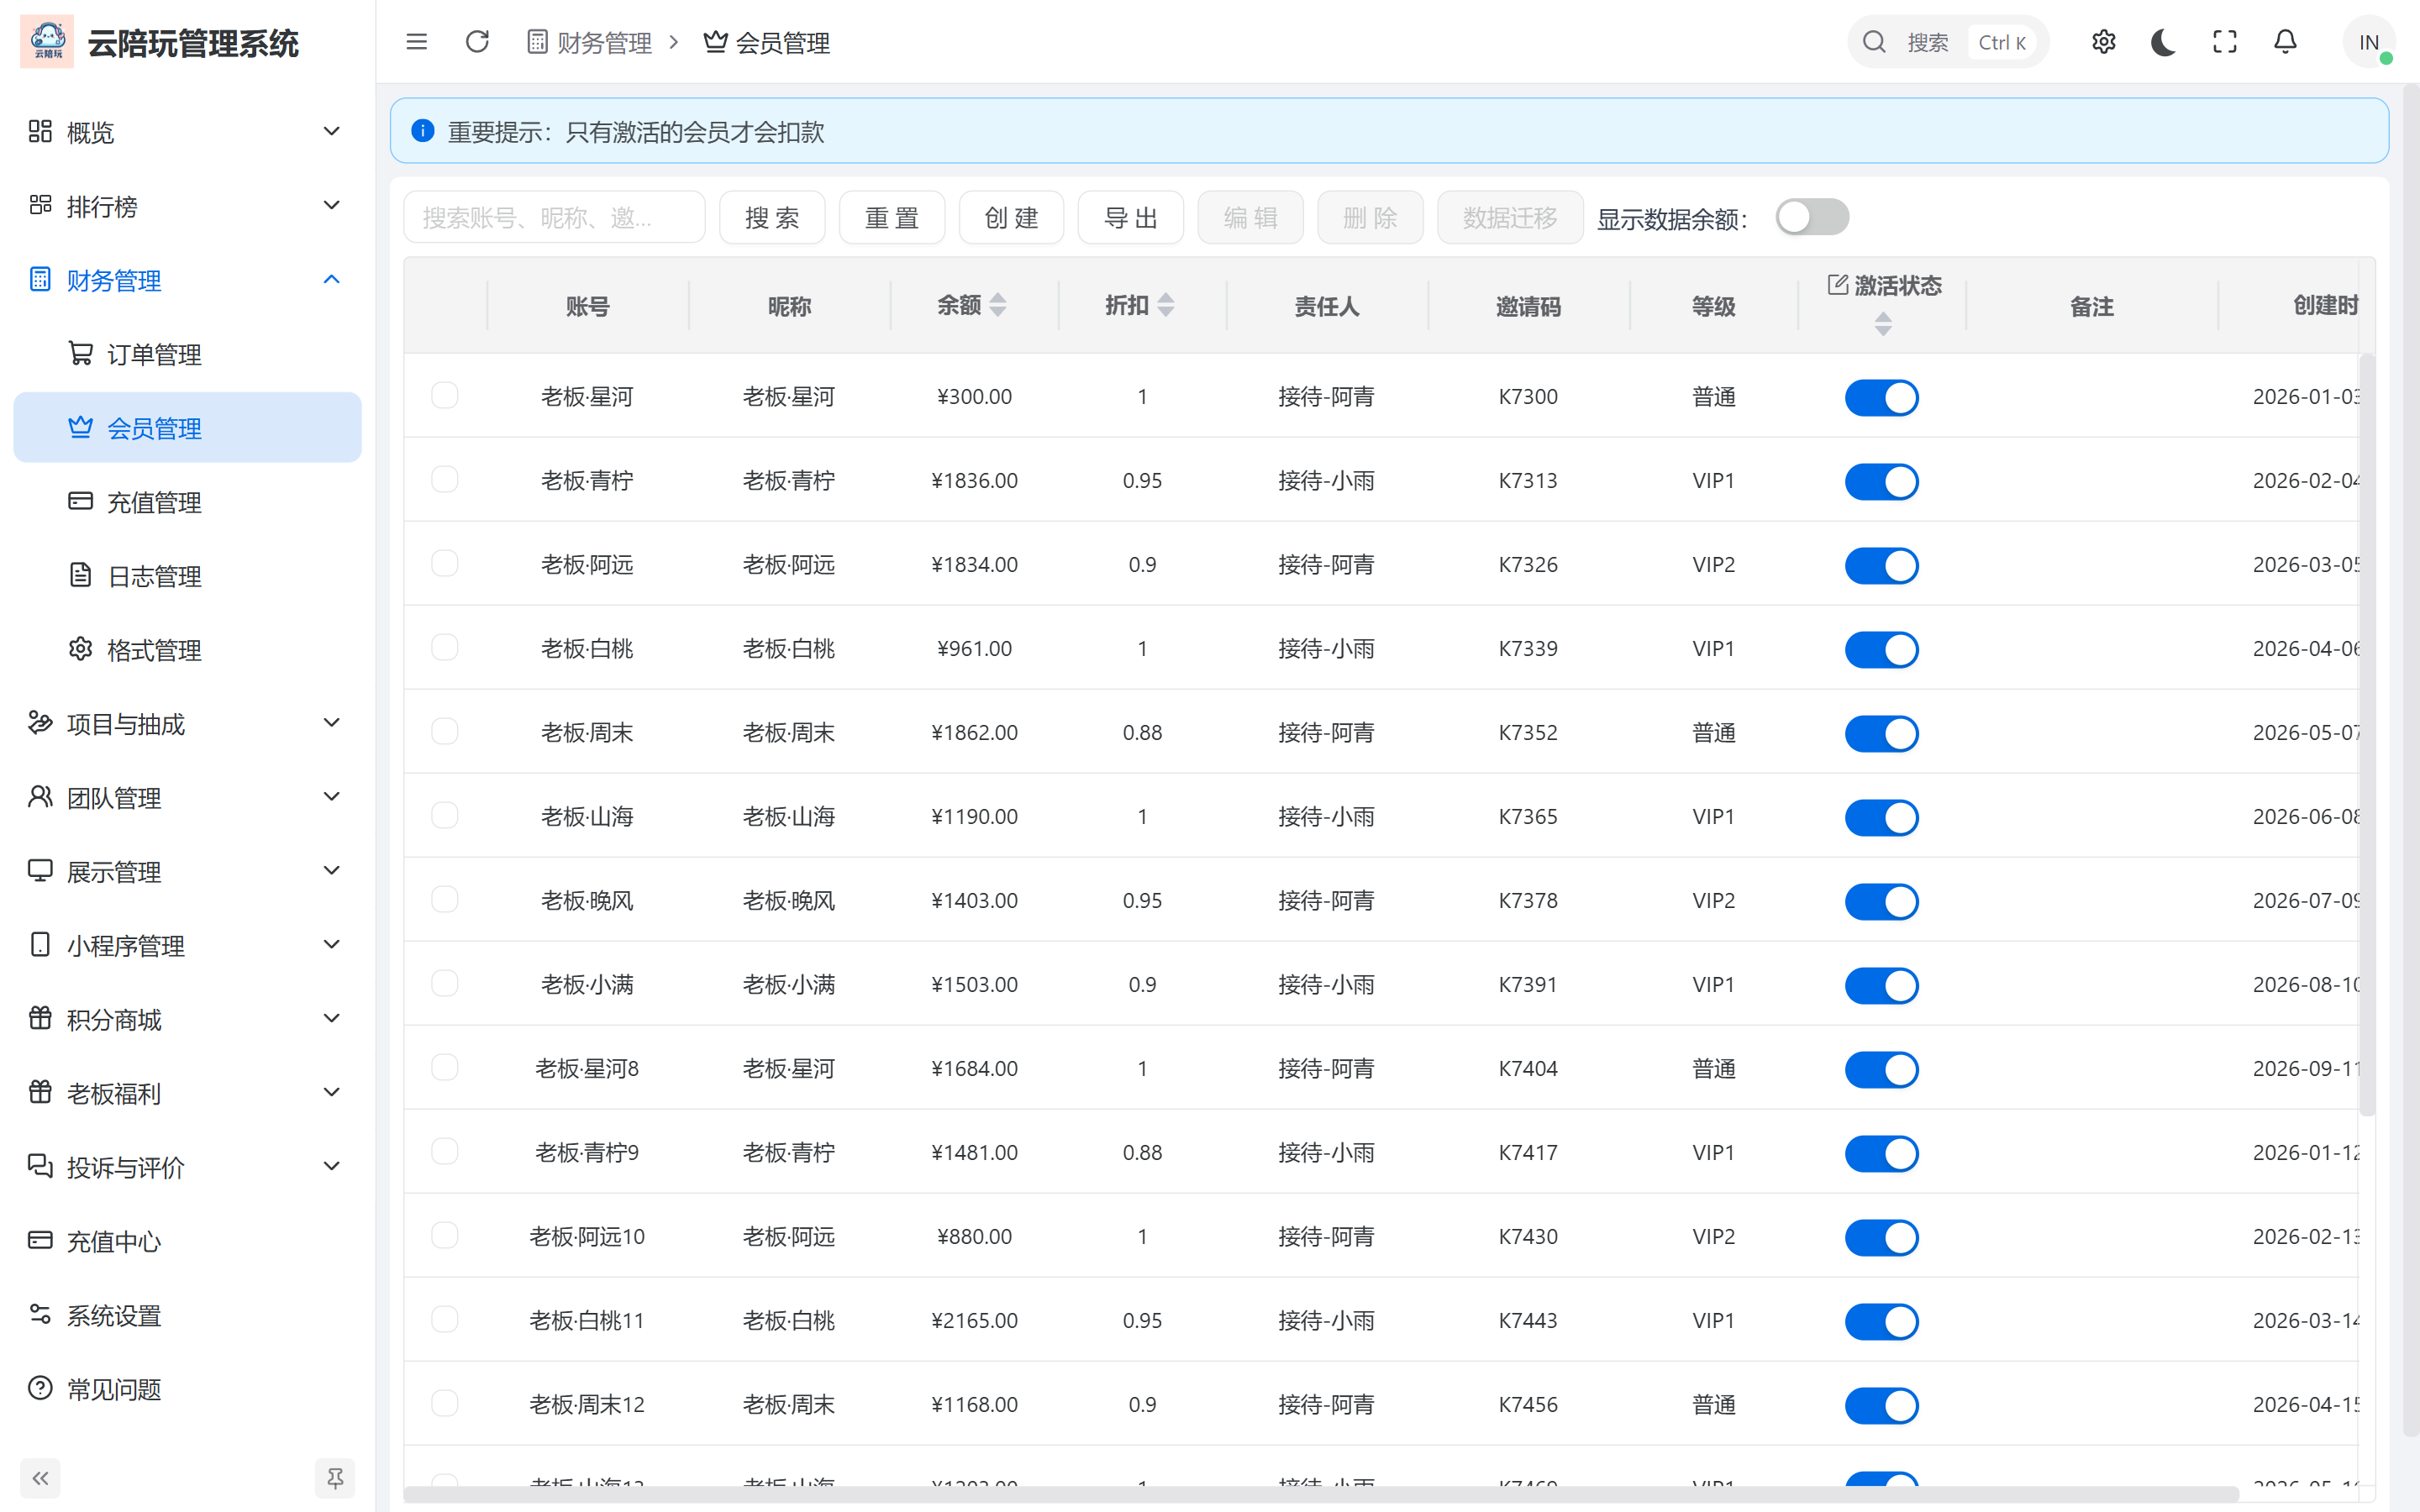
Task: Expand the 团队管理 menu
Action: coord(187,797)
